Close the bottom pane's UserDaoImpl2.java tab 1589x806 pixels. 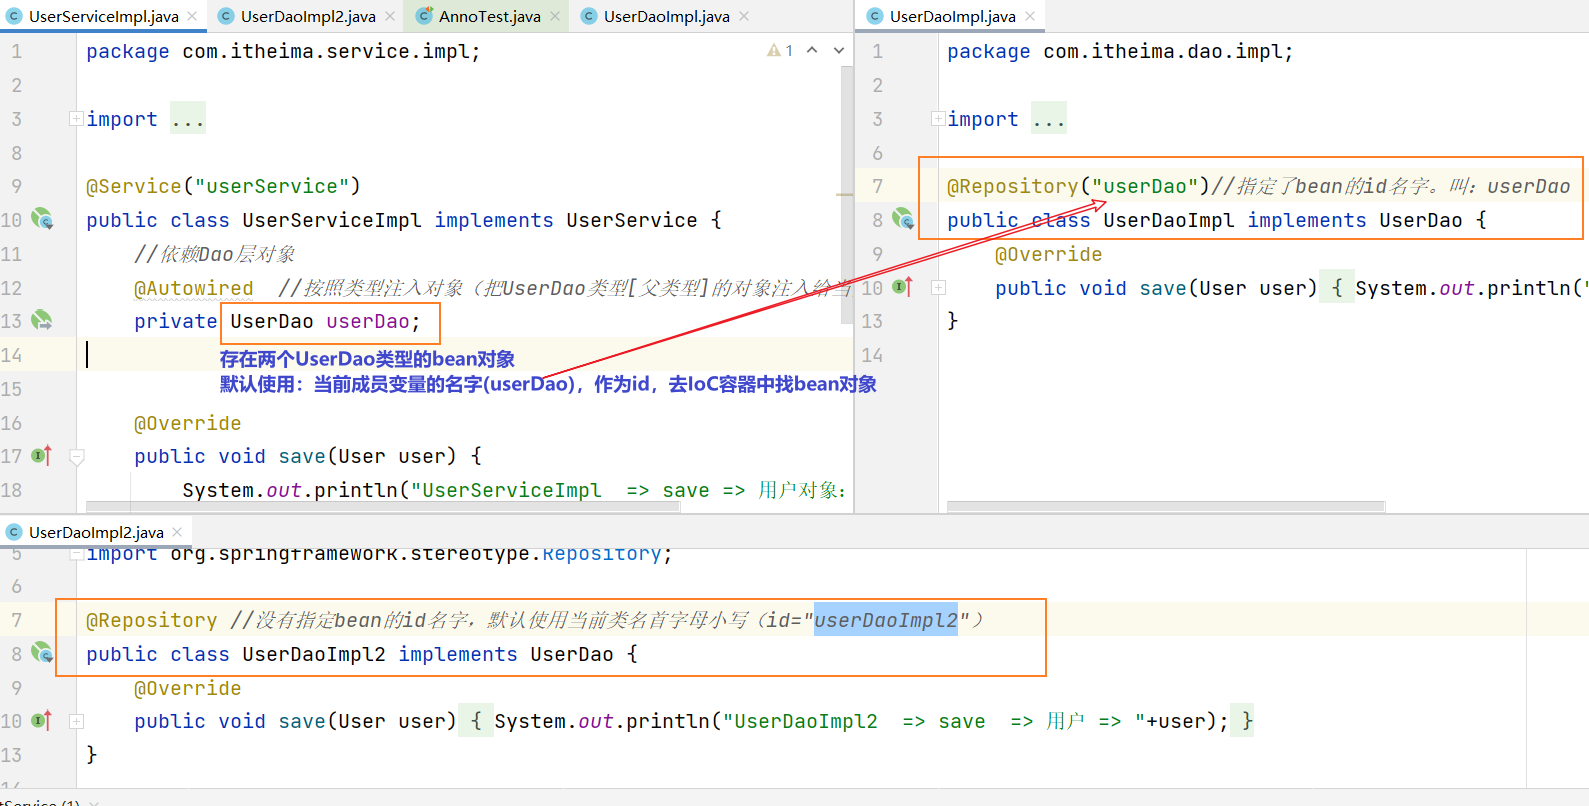(177, 532)
